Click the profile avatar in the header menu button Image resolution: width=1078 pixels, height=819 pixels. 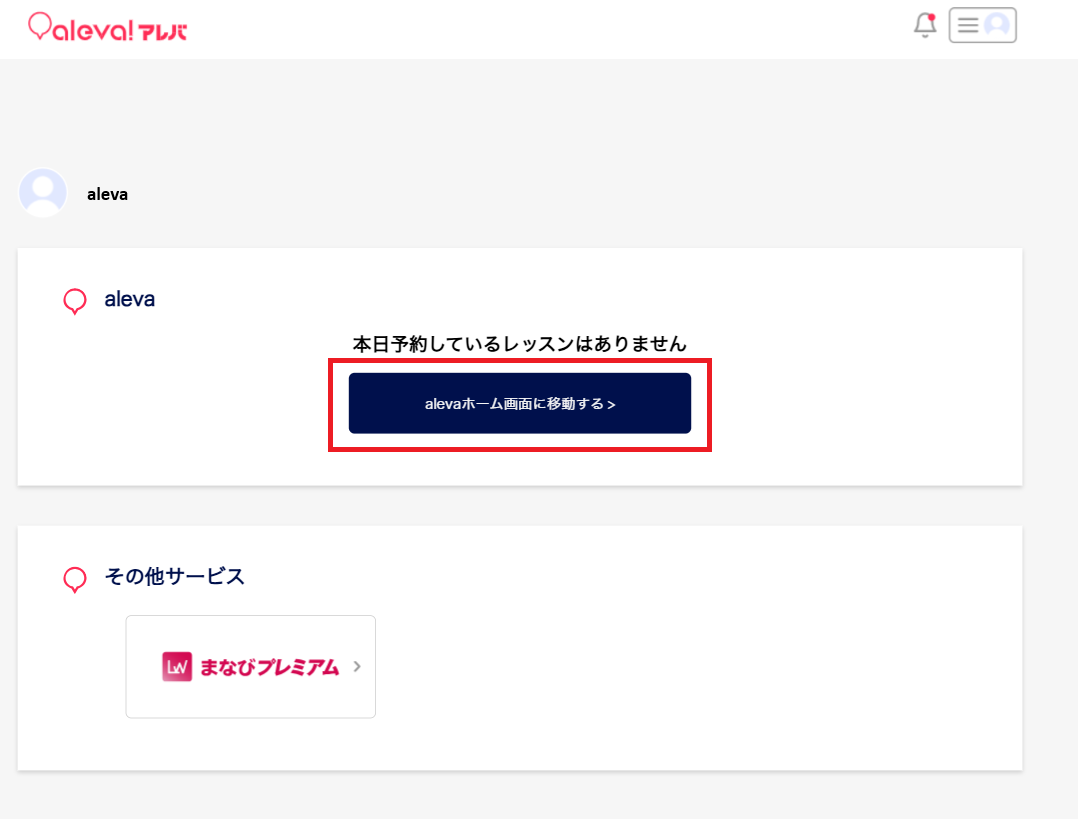coord(997,26)
